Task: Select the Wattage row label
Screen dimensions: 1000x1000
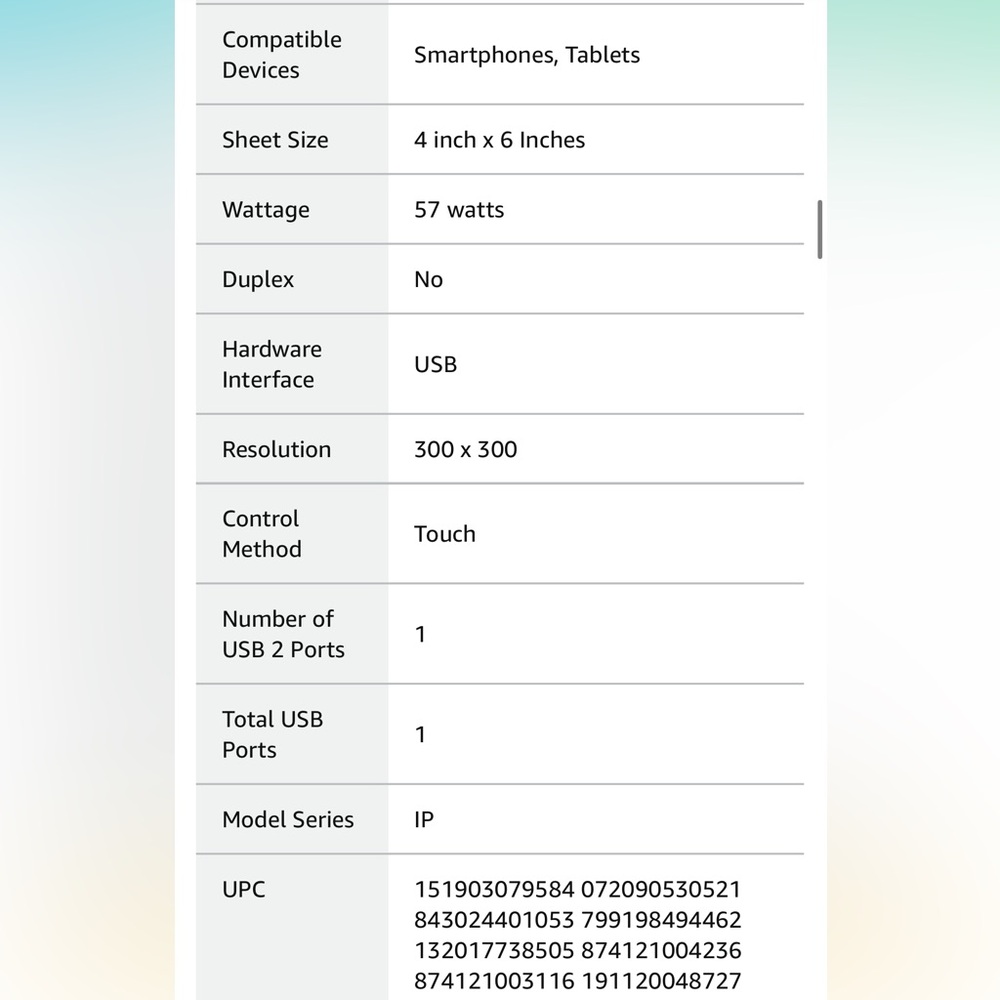Action: point(266,210)
